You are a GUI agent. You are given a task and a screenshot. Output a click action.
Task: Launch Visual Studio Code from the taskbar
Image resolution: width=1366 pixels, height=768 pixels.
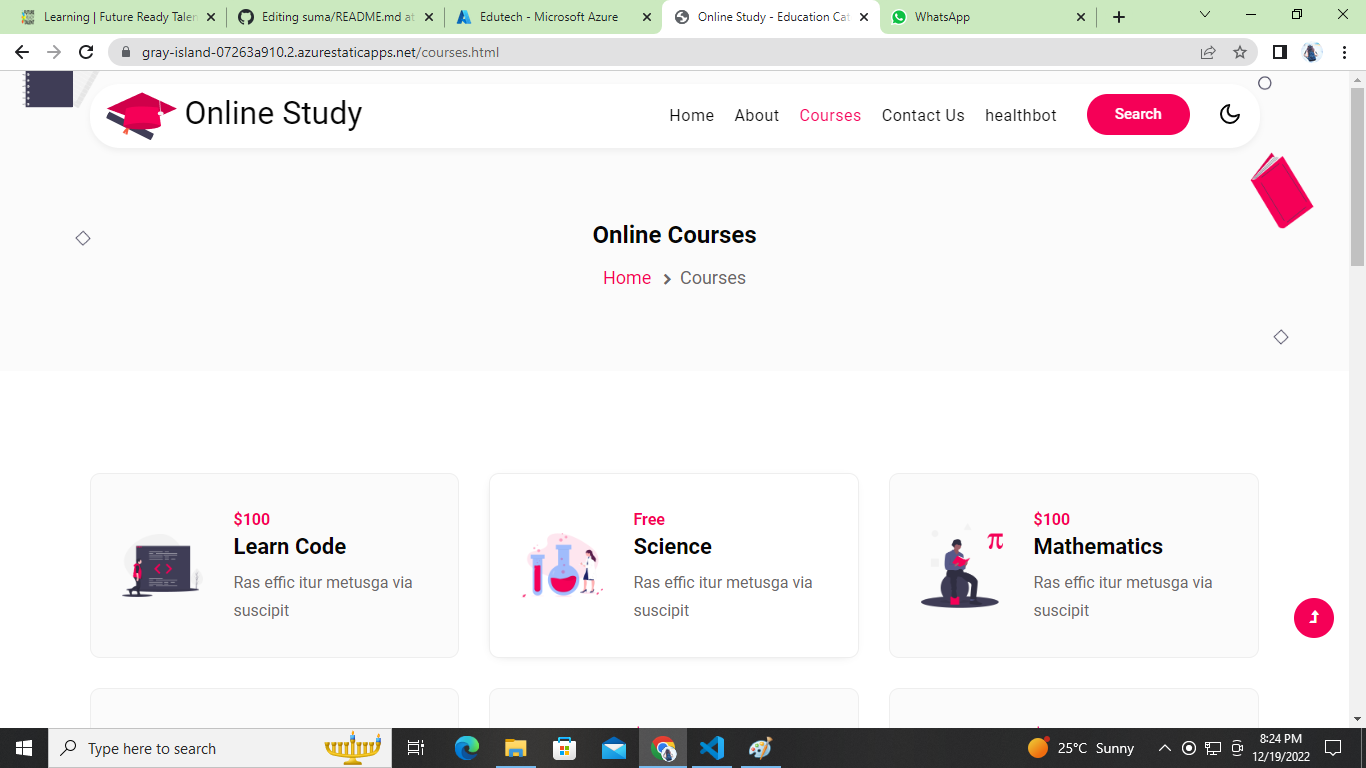(712, 747)
